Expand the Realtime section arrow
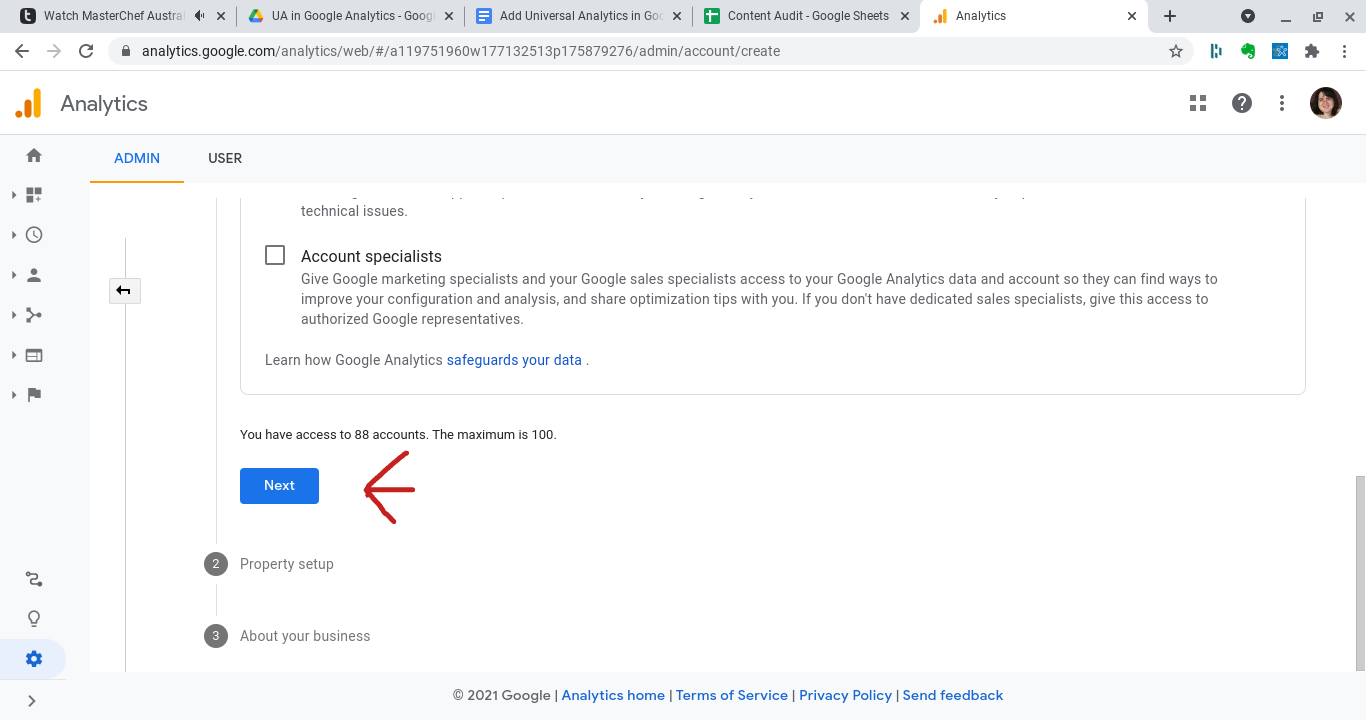Image resolution: width=1366 pixels, height=720 pixels. (14, 235)
